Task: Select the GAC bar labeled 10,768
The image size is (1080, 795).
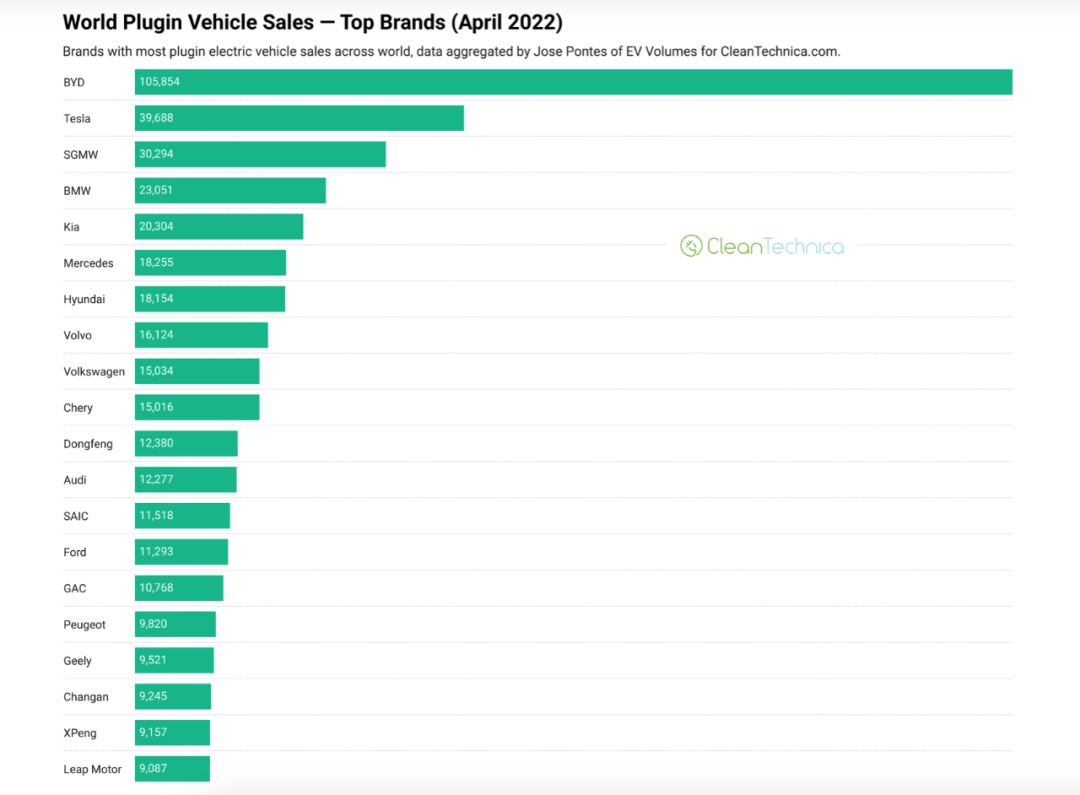Action: click(179, 588)
